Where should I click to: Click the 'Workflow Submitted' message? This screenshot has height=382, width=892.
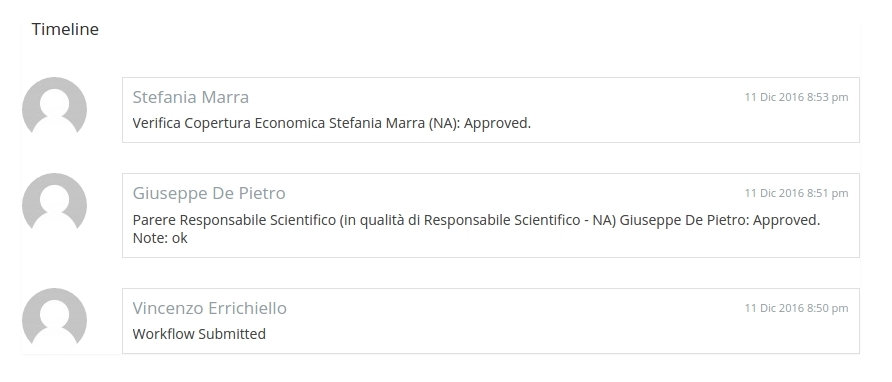click(199, 334)
